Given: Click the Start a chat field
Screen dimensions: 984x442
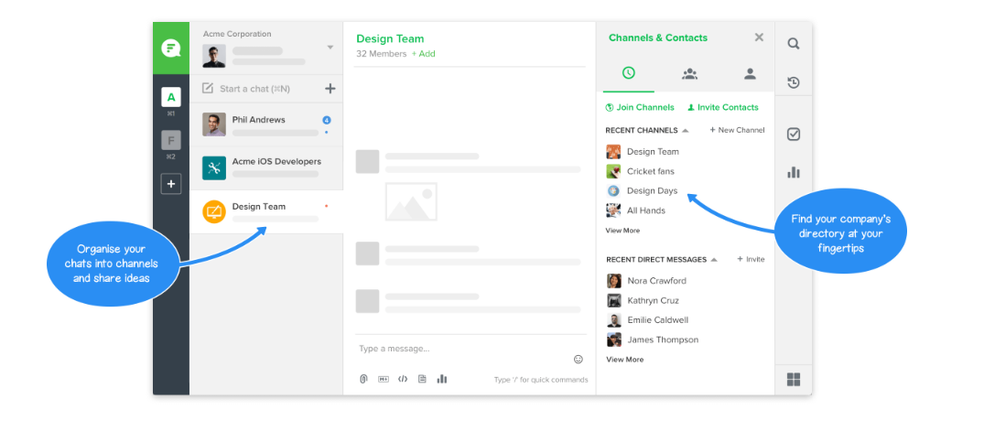Looking at the screenshot, I should (255, 89).
